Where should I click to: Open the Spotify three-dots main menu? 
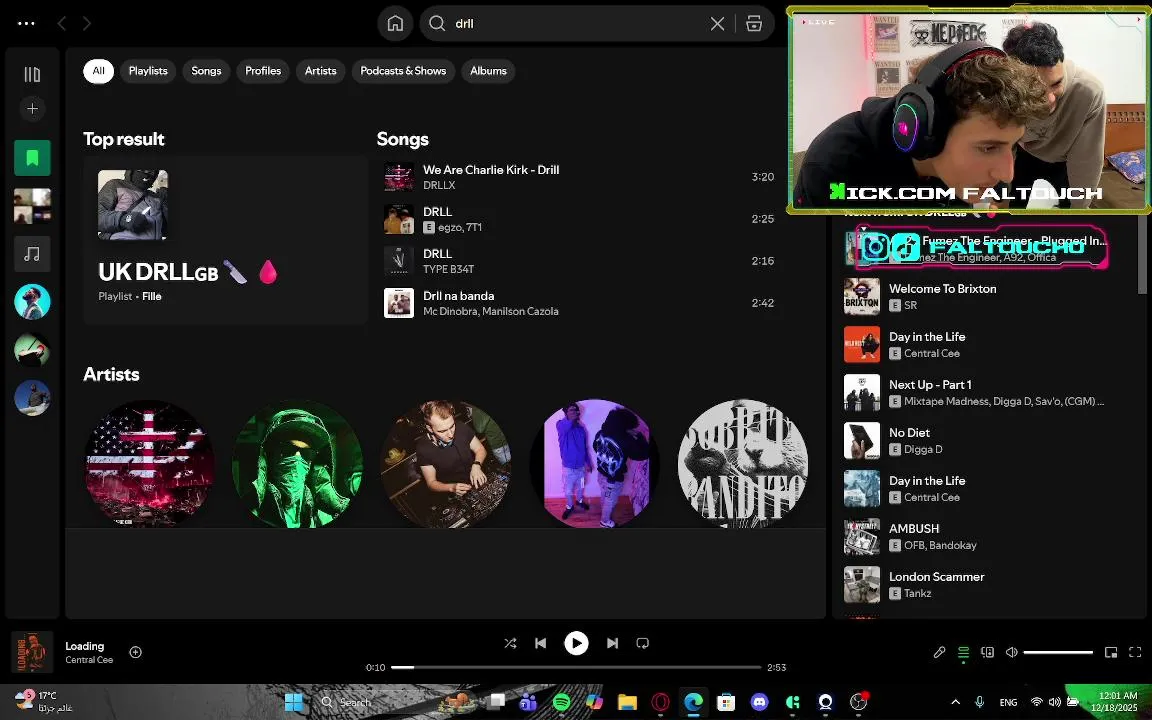26,24
